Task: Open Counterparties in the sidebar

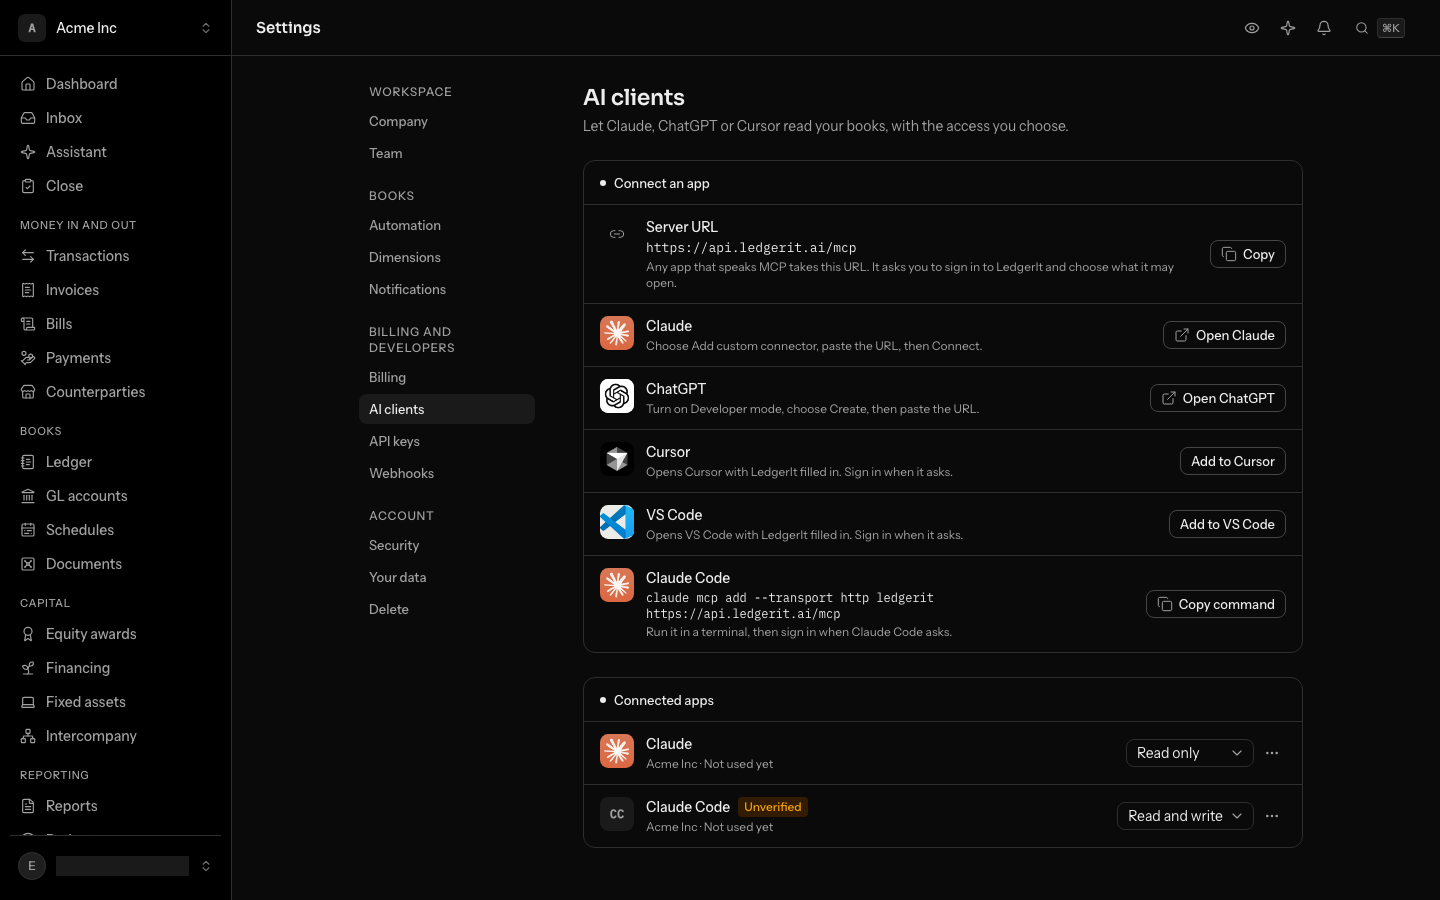Action: click(x=115, y=392)
